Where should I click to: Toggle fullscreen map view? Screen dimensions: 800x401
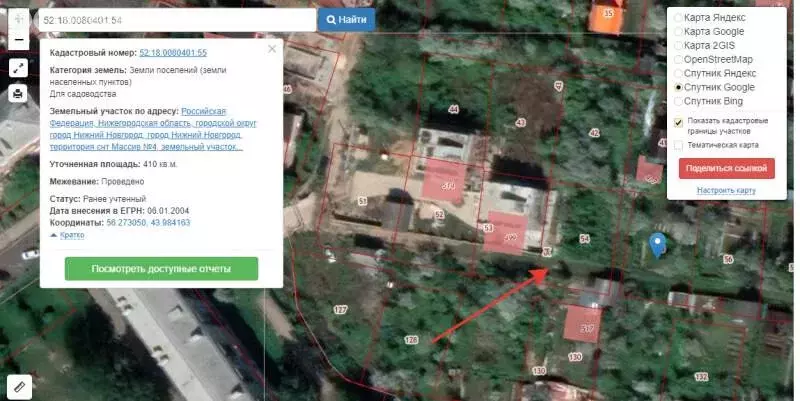click(18, 68)
